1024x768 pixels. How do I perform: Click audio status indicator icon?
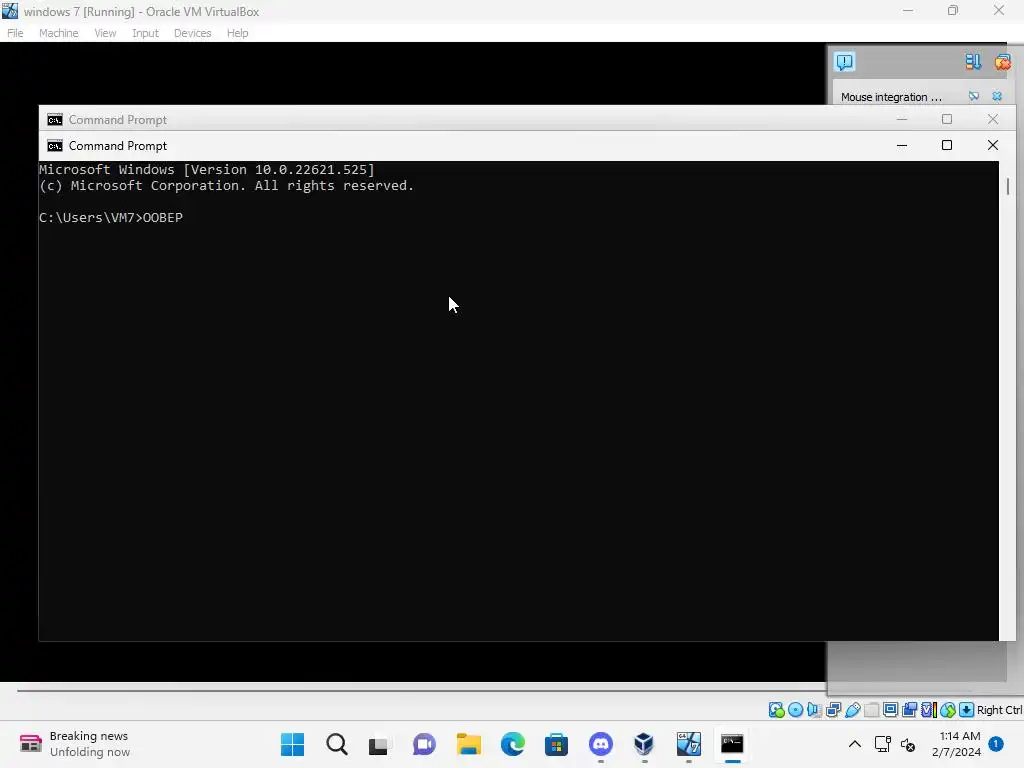click(814, 710)
